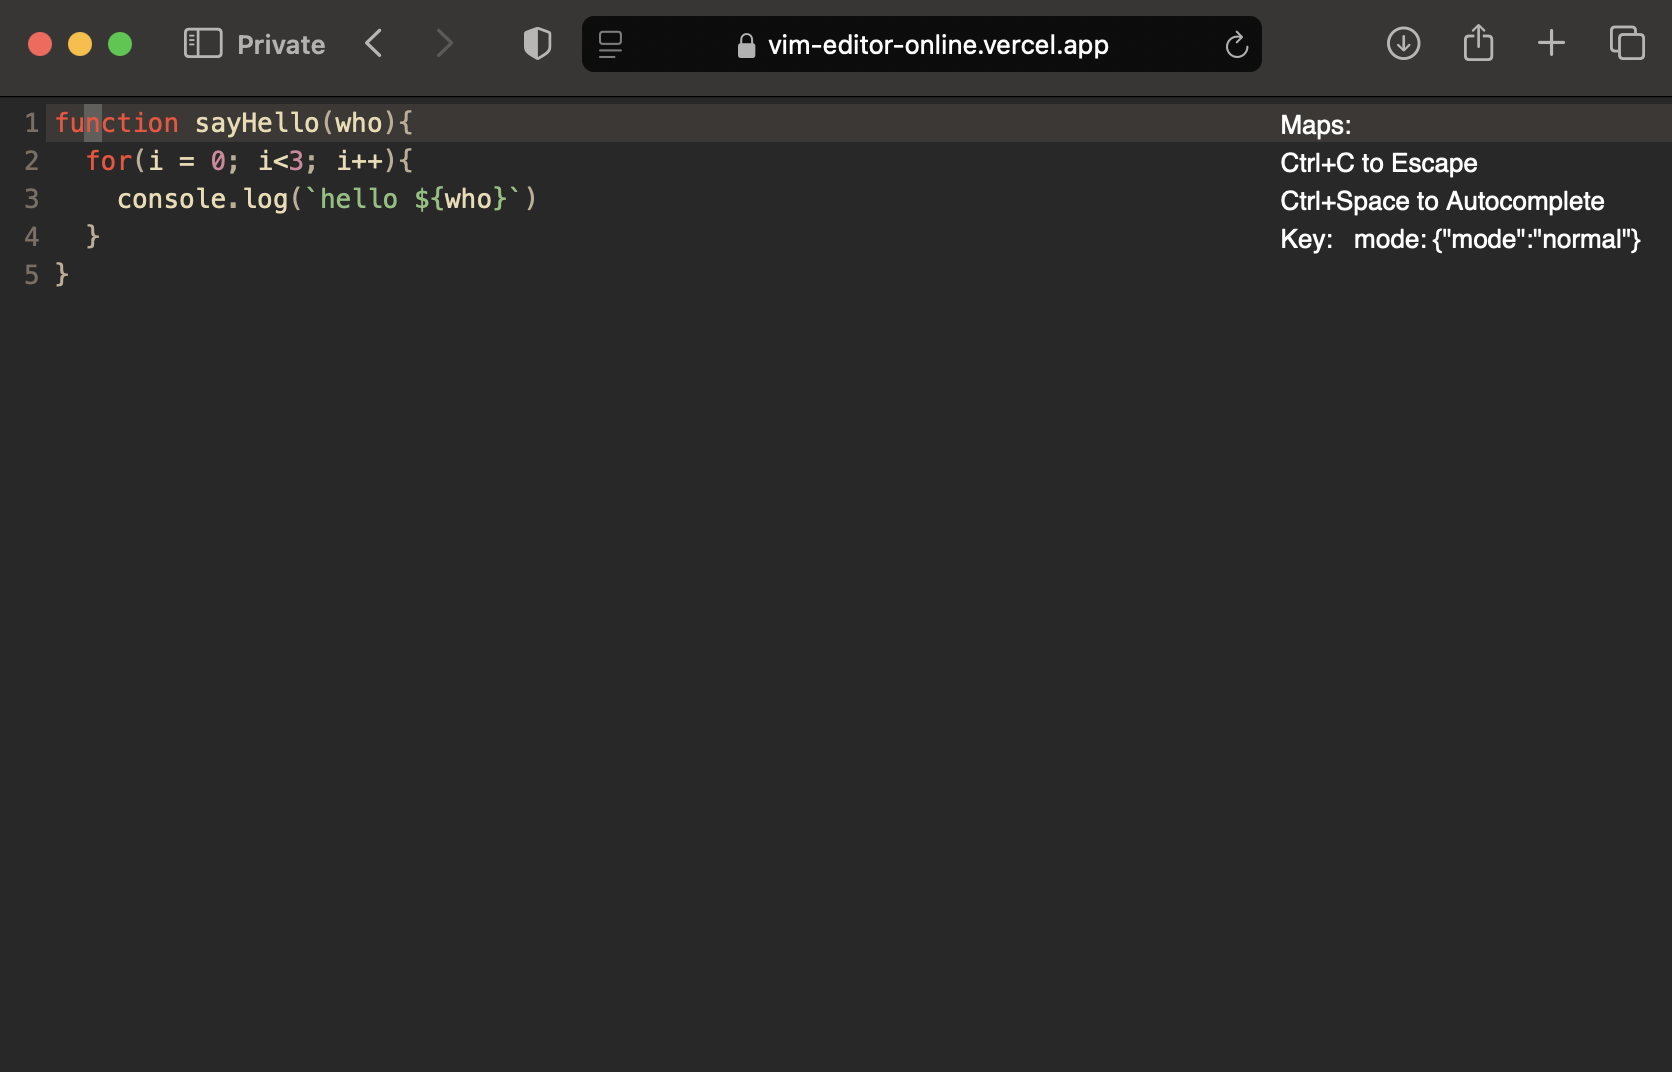Click line number 2 in the gutter
Image resolution: width=1672 pixels, height=1072 pixels.
click(31, 160)
